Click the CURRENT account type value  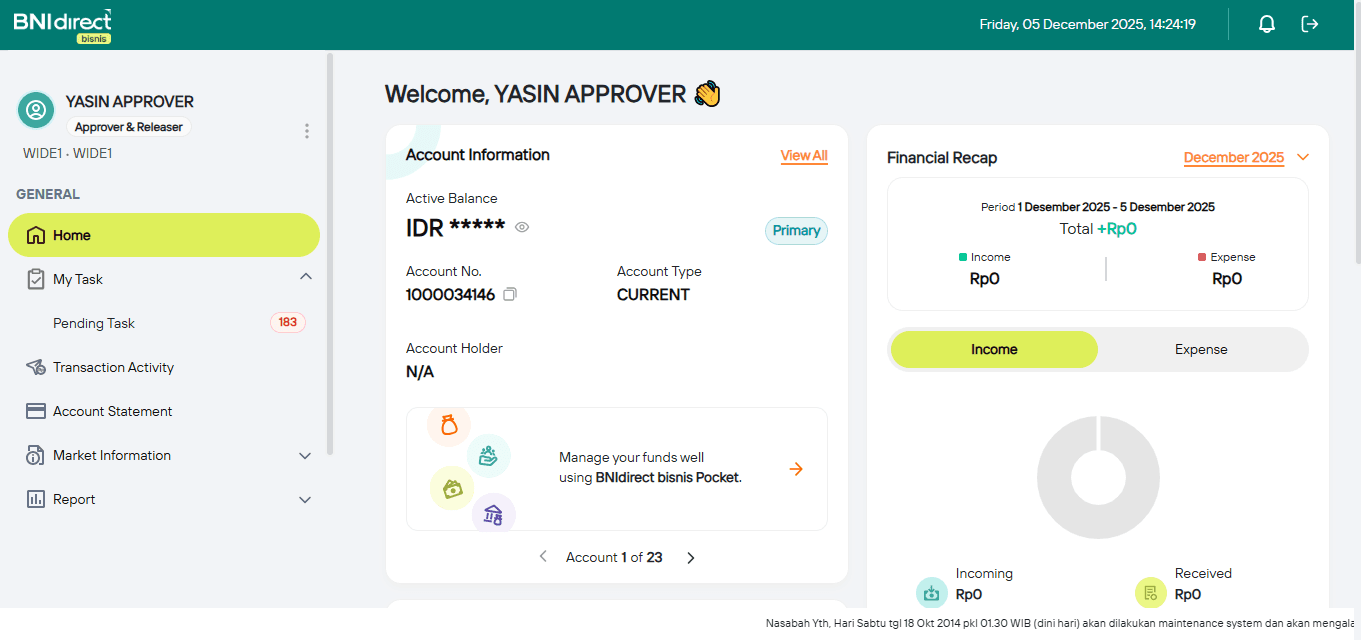point(653,294)
